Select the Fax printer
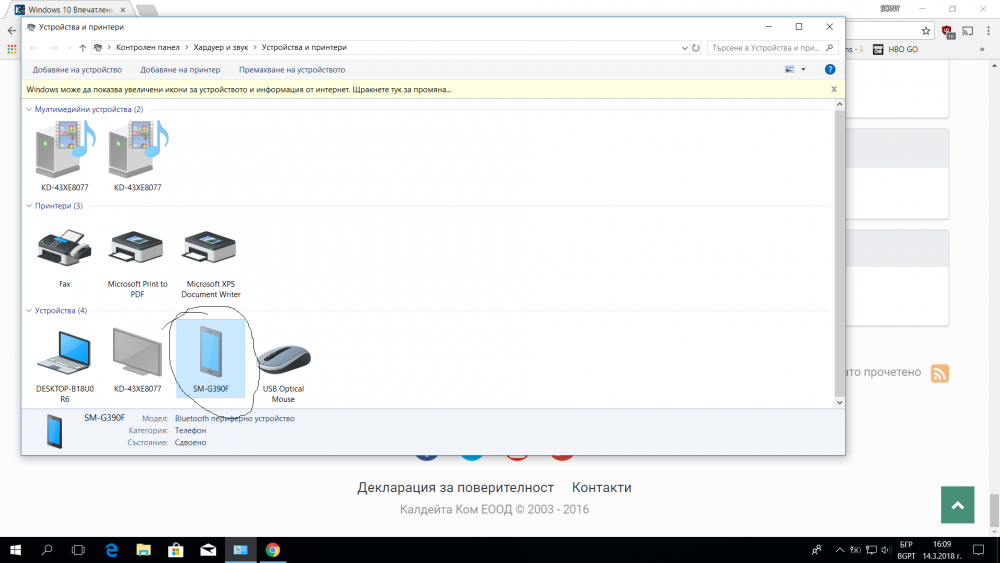 pos(64,259)
